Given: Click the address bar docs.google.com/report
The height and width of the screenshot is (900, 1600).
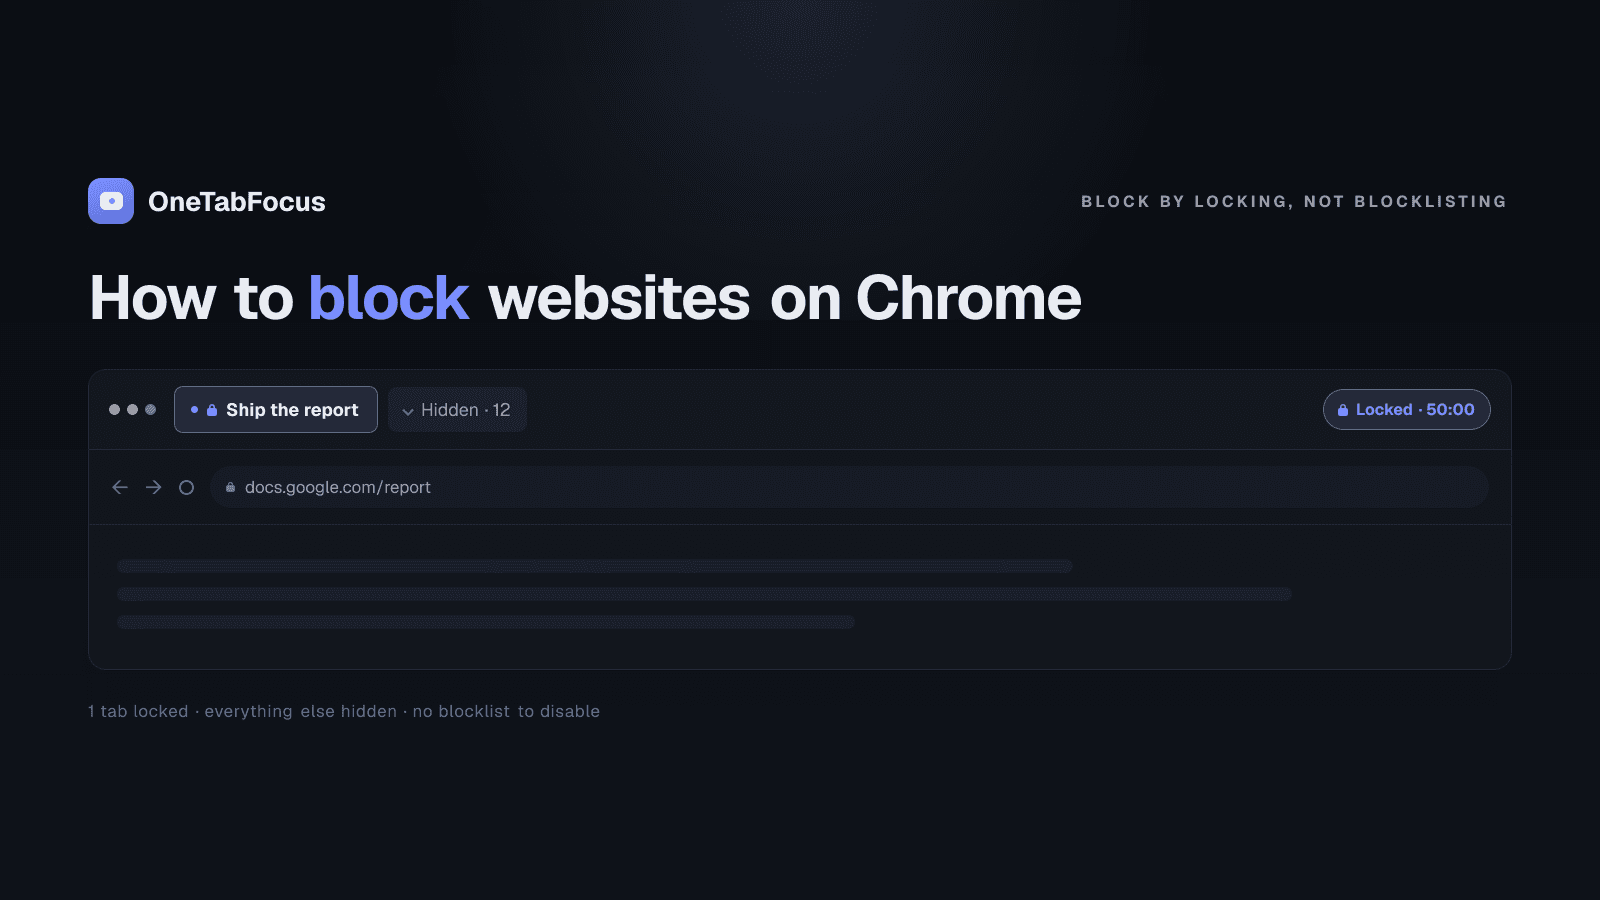Looking at the screenshot, I should point(849,487).
